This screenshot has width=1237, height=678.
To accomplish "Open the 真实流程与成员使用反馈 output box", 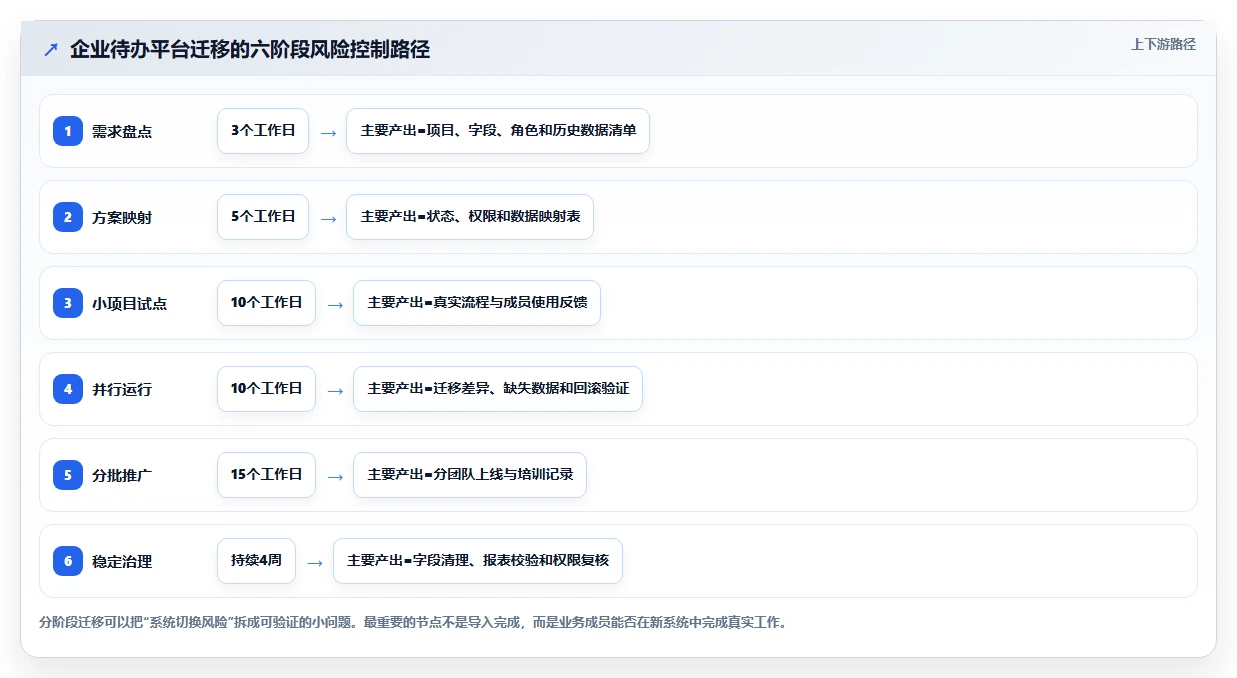I will click(x=477, y=303).
